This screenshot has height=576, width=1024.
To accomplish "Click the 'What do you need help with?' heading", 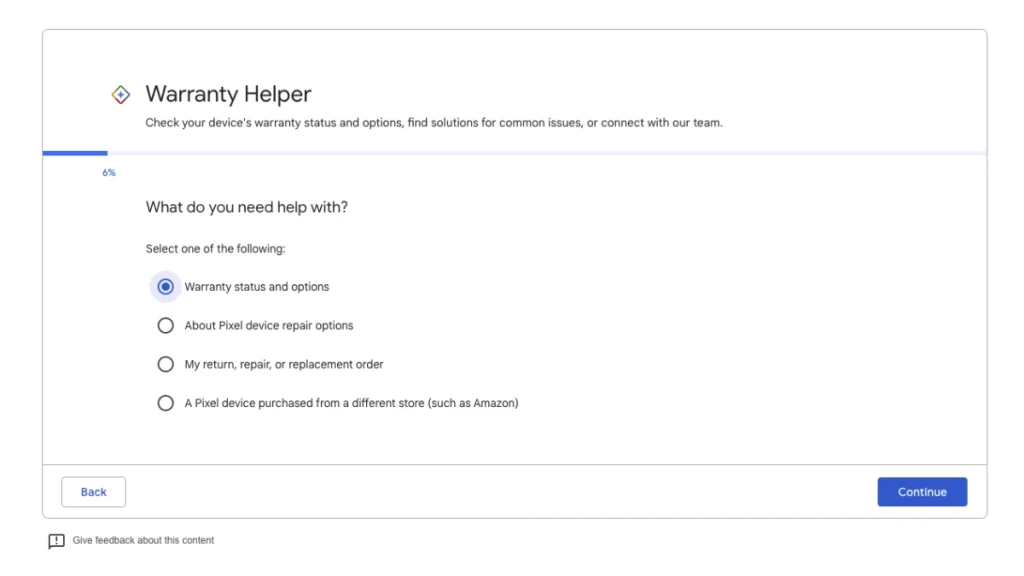I will tap(247, 207).
